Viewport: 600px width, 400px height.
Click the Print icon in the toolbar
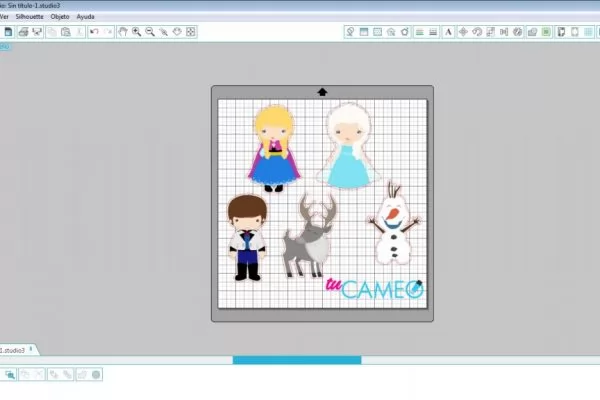(24, 32)
